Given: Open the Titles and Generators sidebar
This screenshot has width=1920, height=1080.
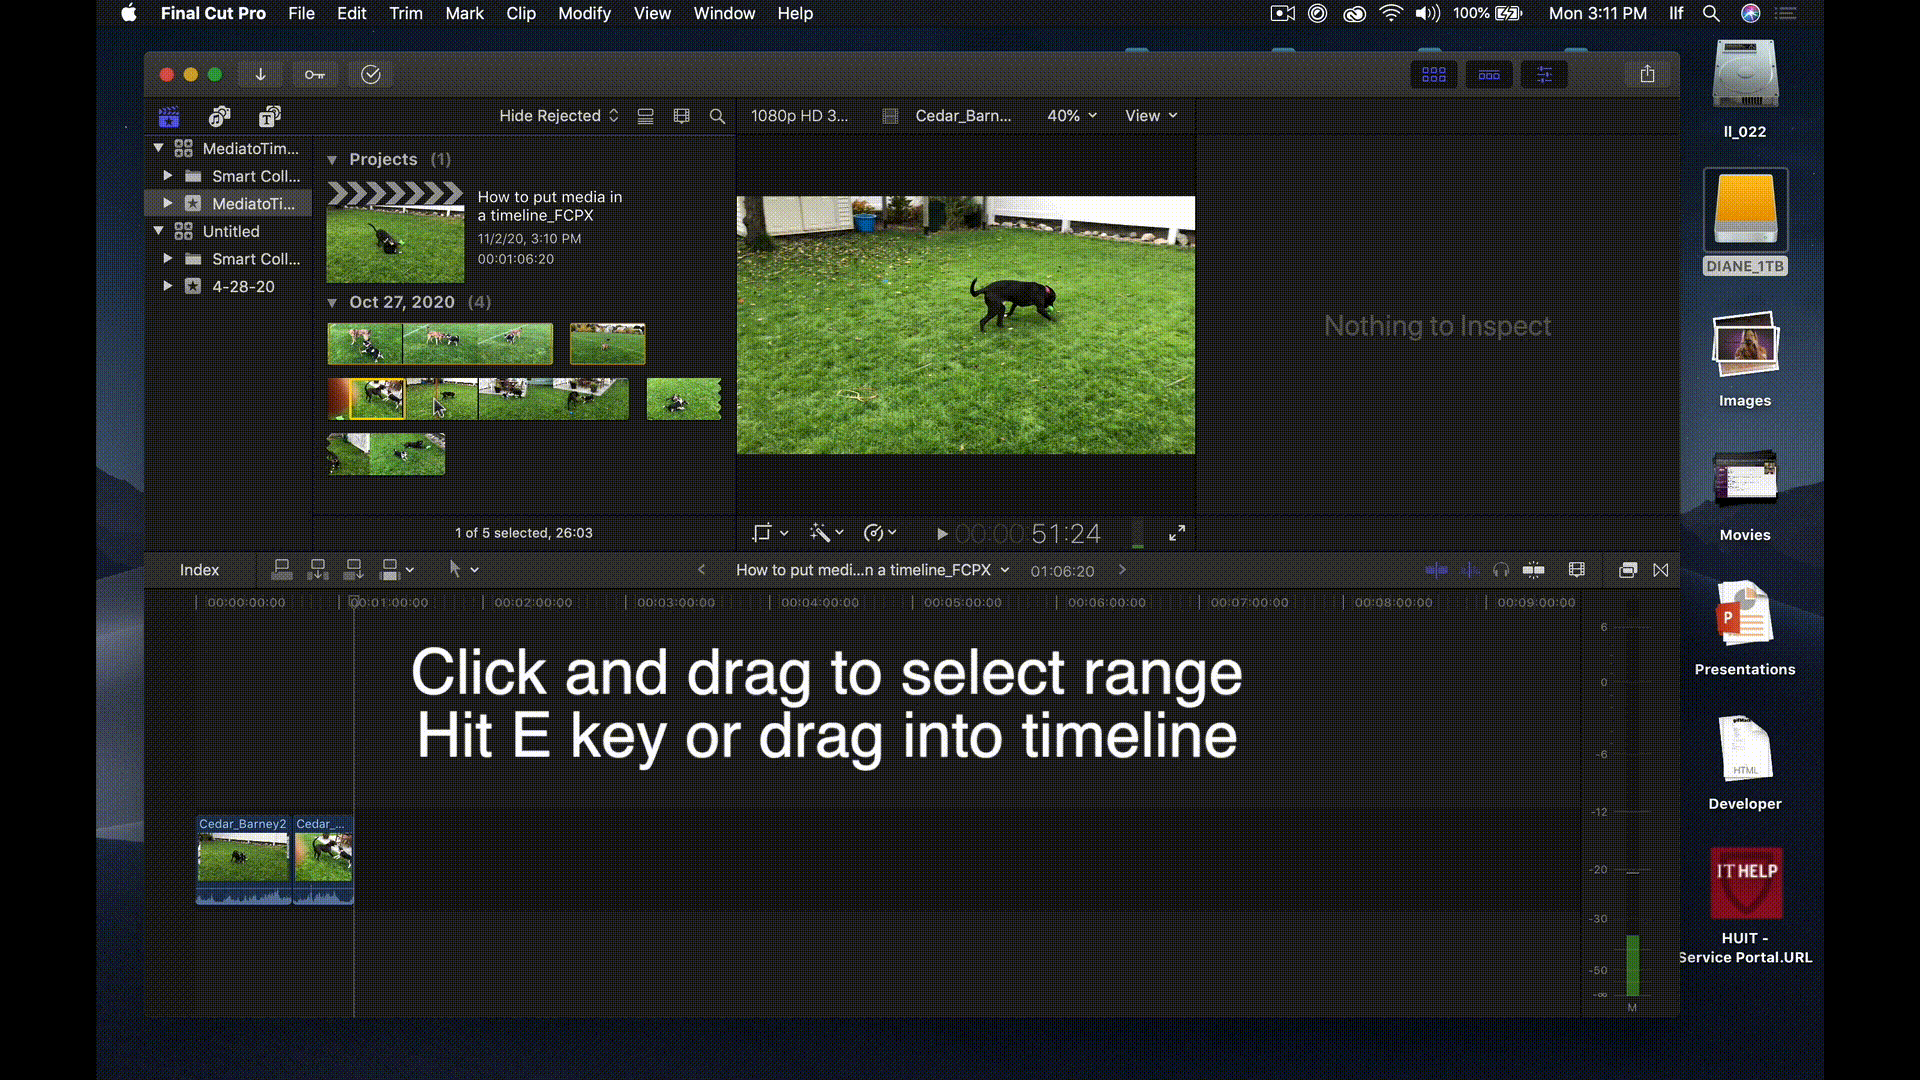Looking at the screenshot, I should (270, 116).
